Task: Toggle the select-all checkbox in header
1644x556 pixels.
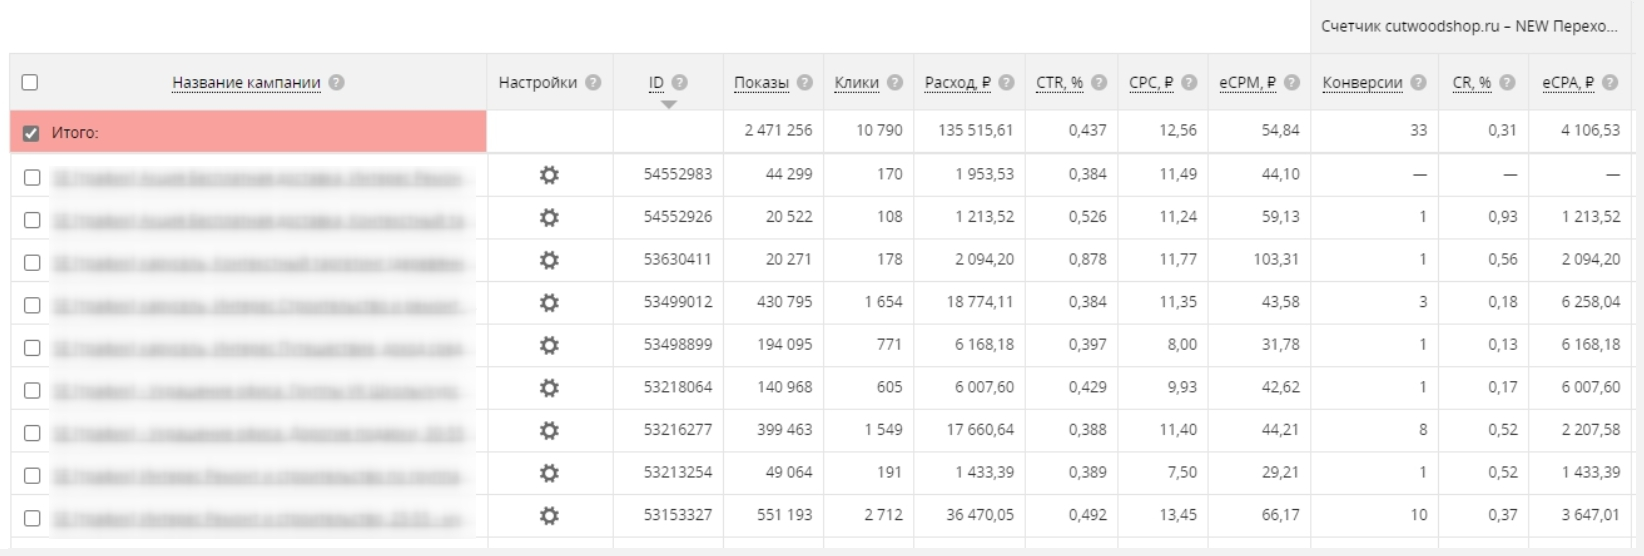Action: pos(30,83)
